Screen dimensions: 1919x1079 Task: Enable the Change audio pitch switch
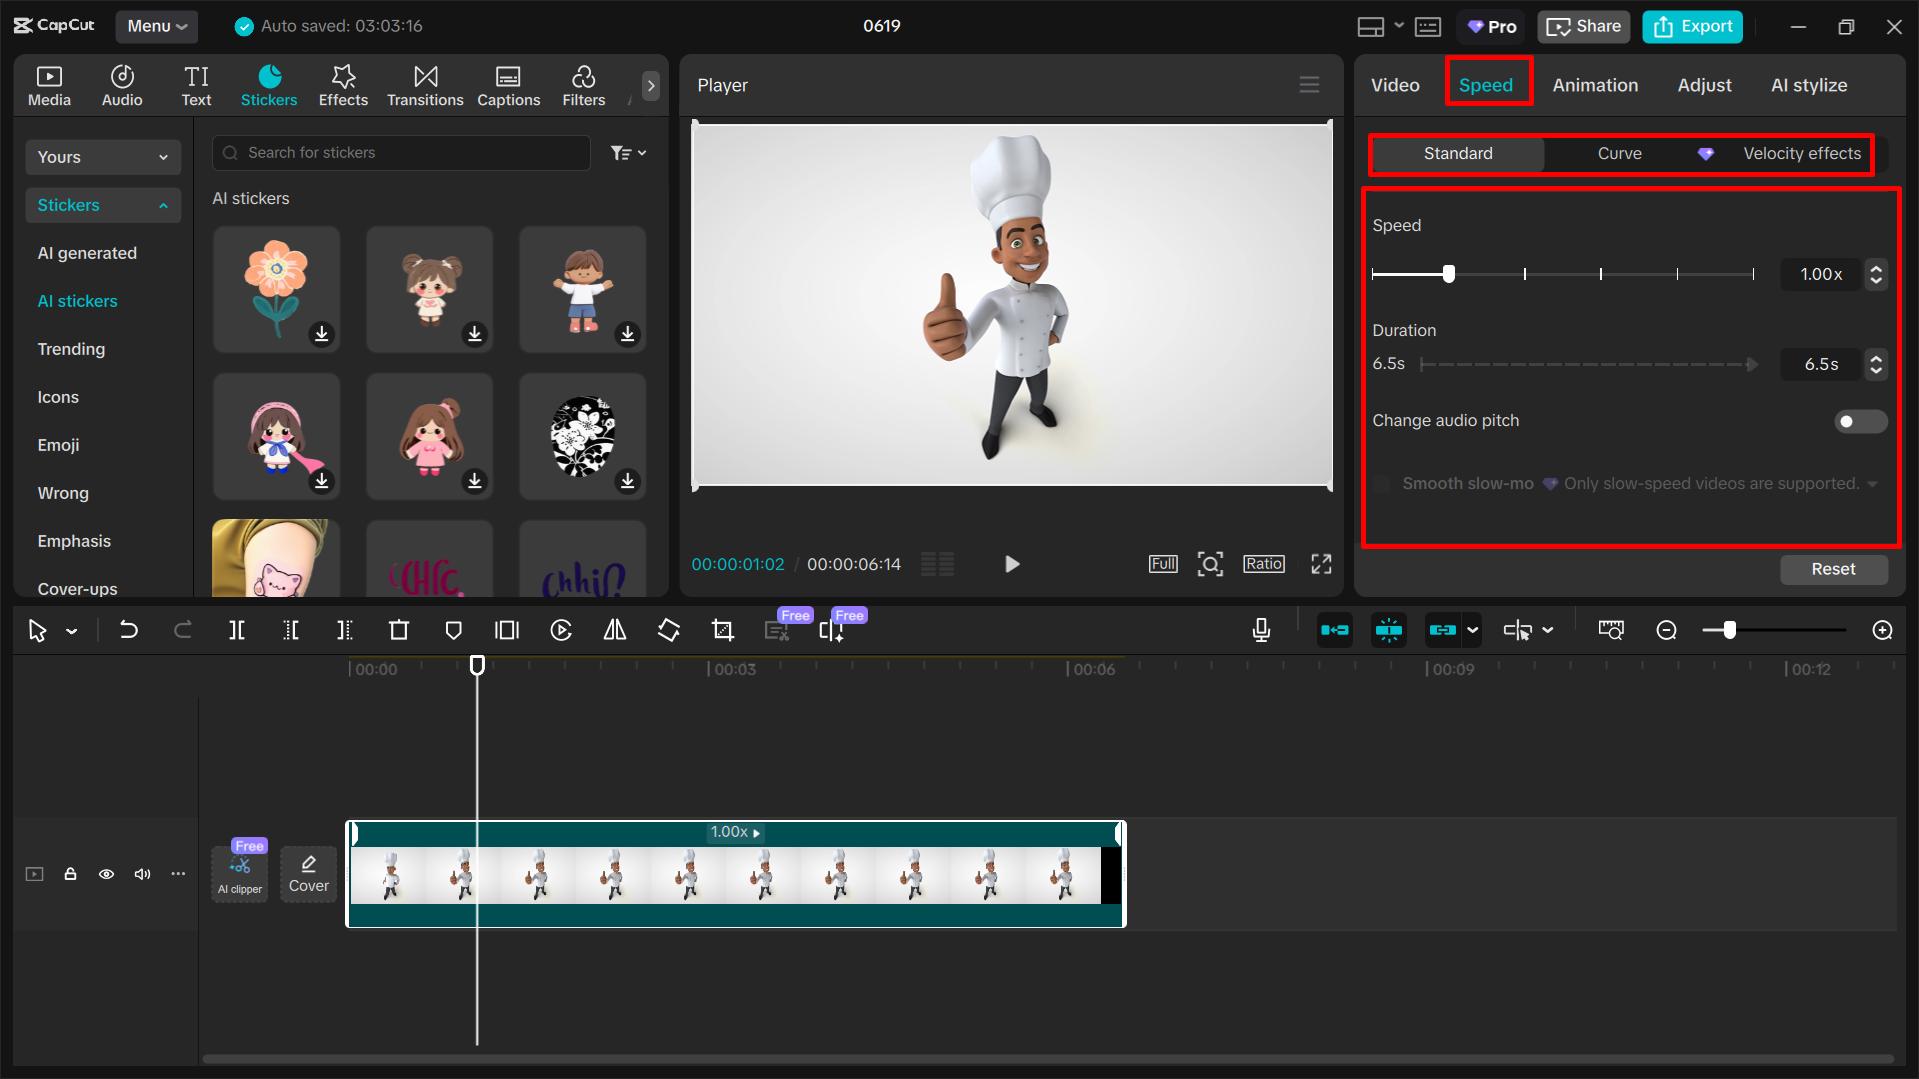(x=1858, y=421)
